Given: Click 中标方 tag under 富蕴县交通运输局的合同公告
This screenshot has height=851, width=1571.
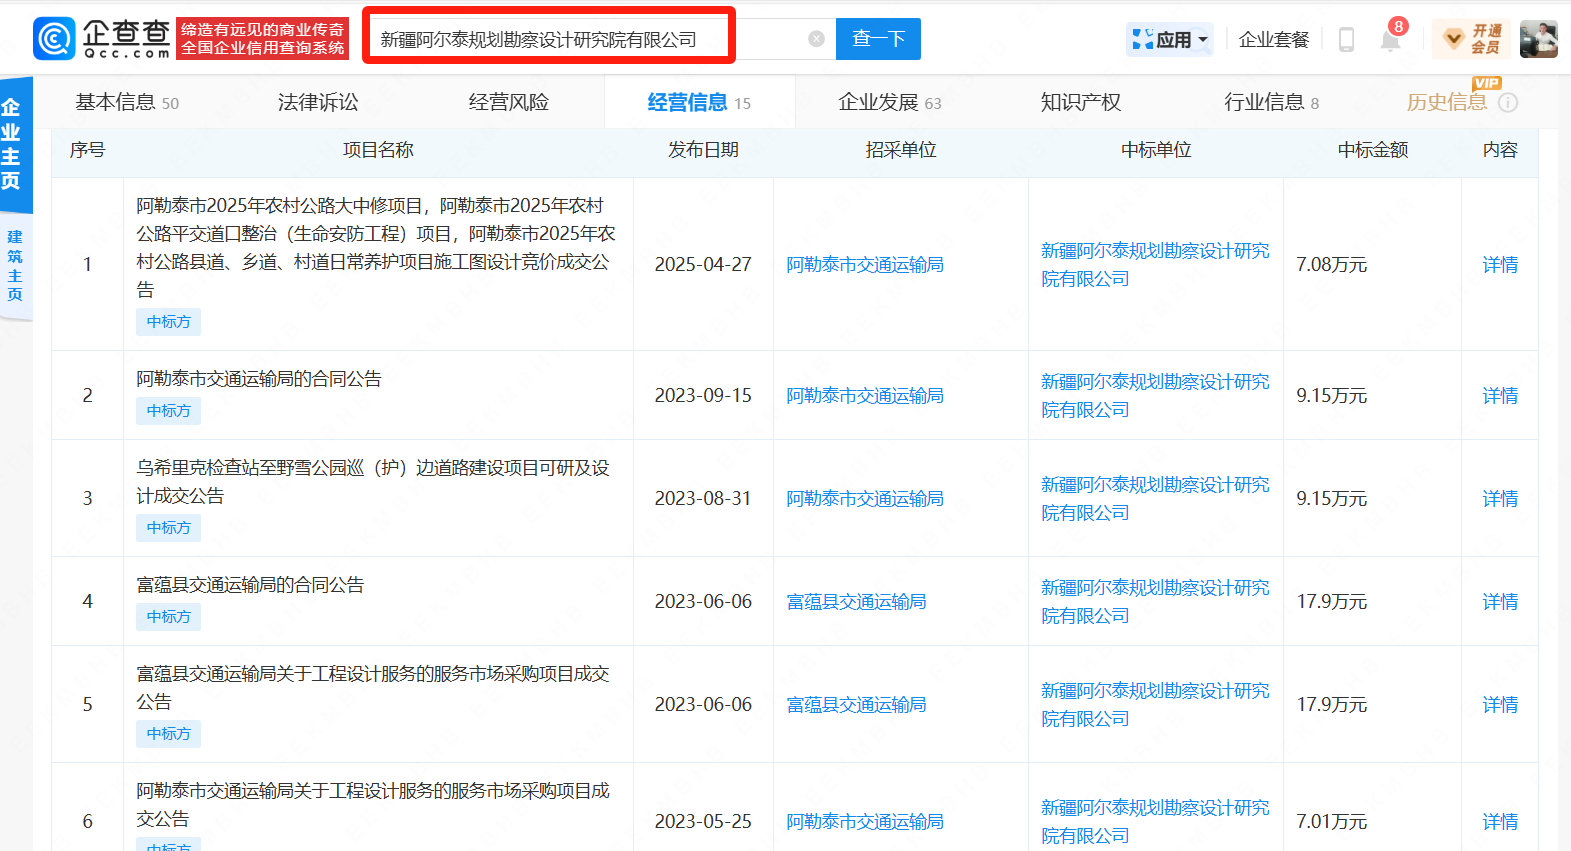Looking at the screenshot, I should (x=168, y=616).
